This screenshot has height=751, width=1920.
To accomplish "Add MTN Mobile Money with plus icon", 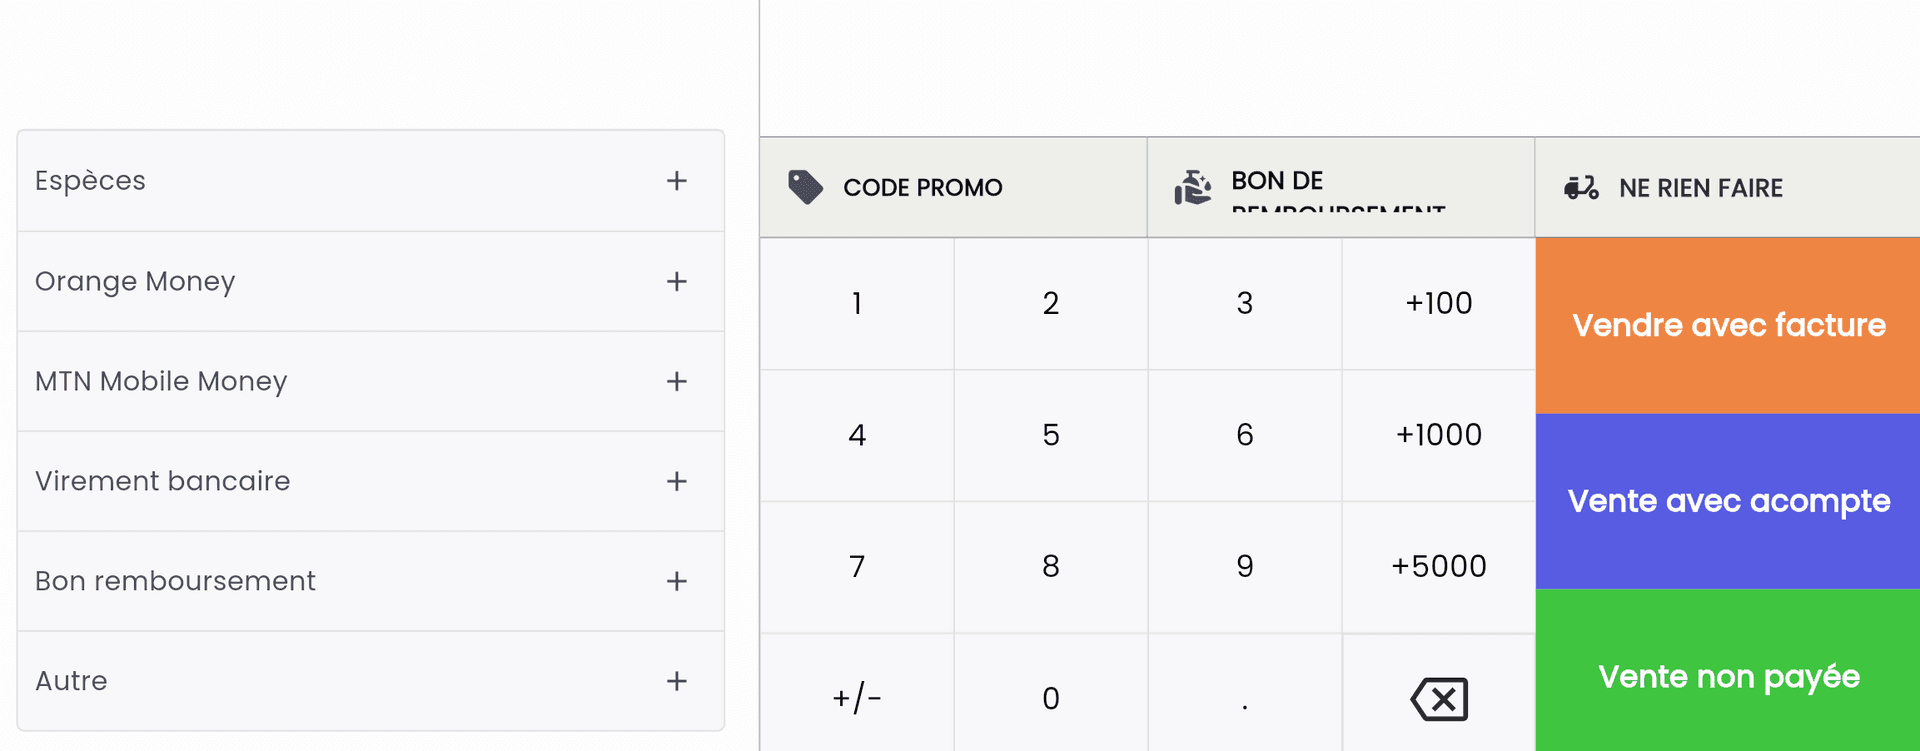I will (677, 381).
